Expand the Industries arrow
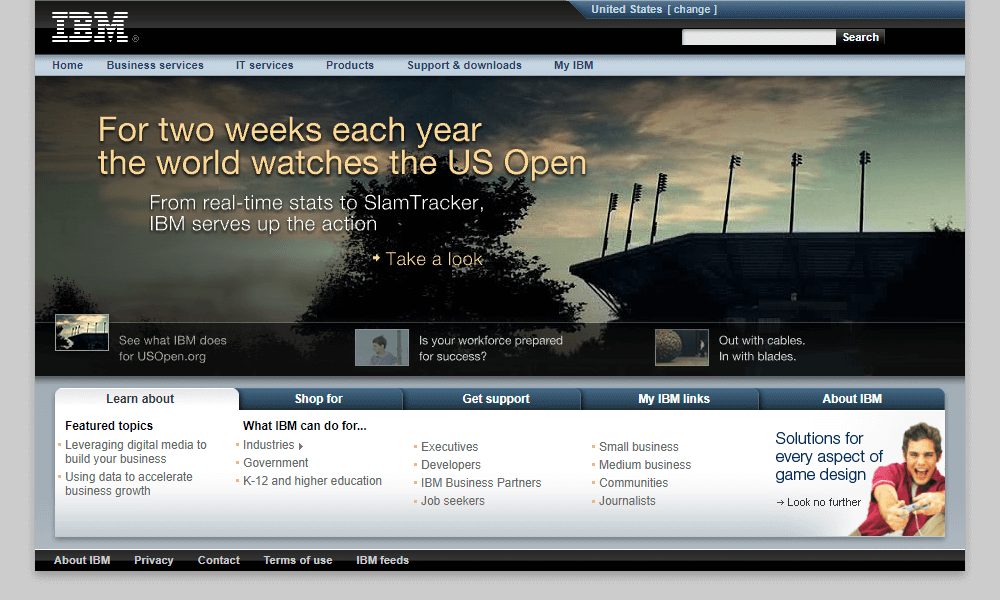1000x600 pixels. click(x=301, y=446)
